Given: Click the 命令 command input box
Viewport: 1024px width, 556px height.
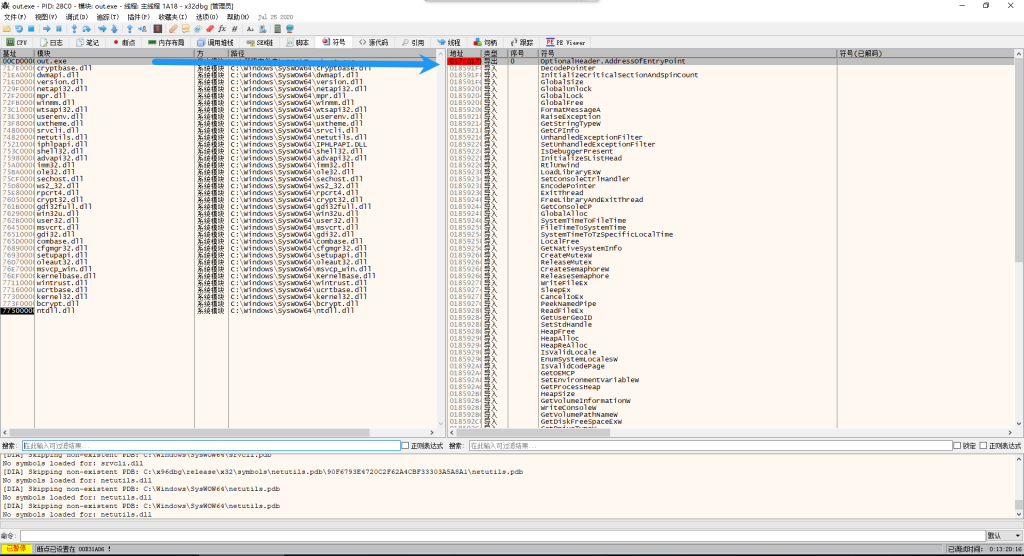Looking at the screenshot, I should (x=502, y=536).
